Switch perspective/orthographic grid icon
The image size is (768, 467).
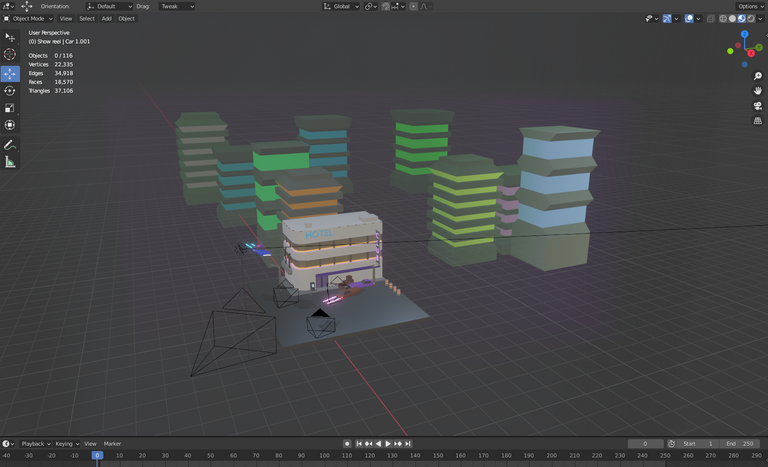[758, 121]
